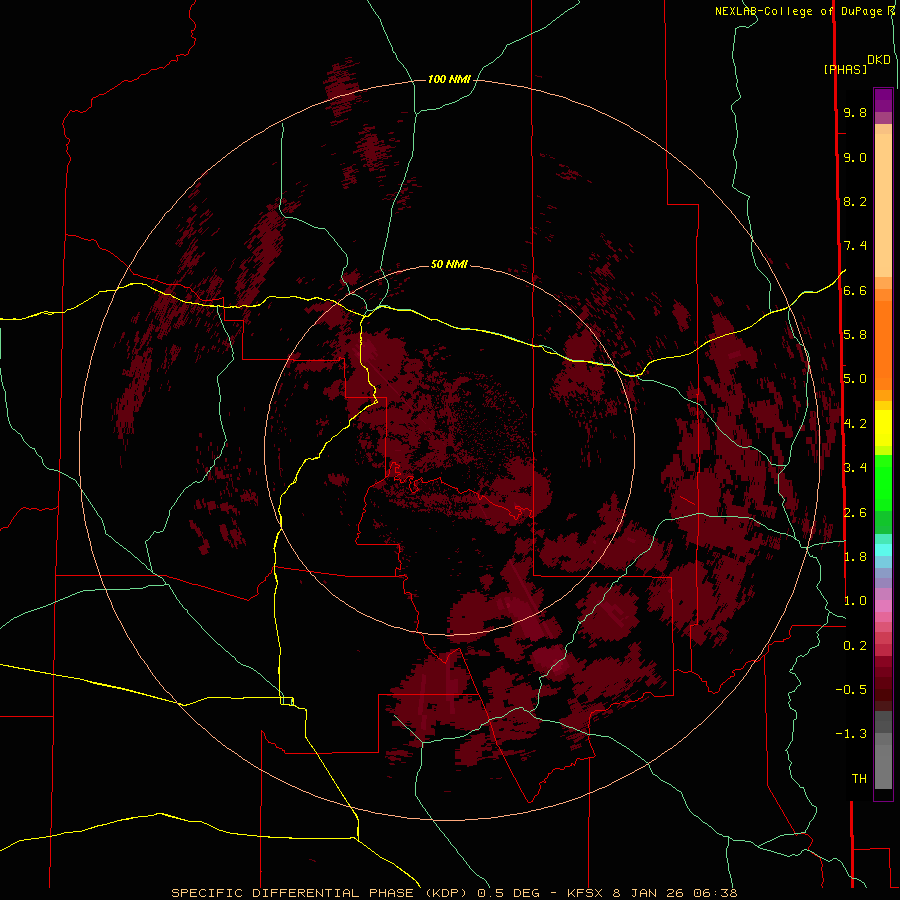The height and width of the screenshot is (900, 900).
Task: Click the 9.0 value on the color scale
Action: (855, 157)
